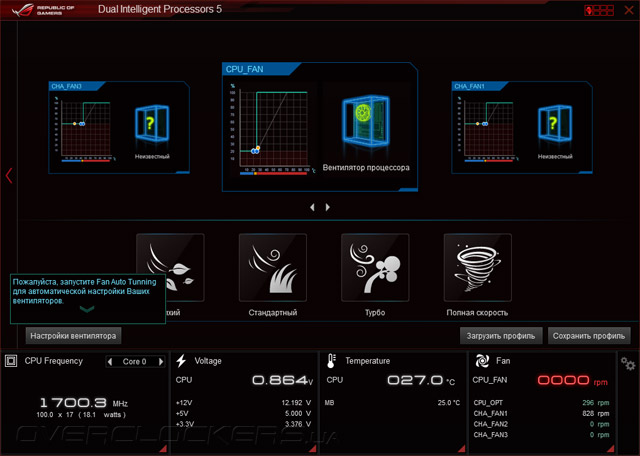
Task: Click the CPU_FAN 0000 rpm readout
Action: click(572, 380)
